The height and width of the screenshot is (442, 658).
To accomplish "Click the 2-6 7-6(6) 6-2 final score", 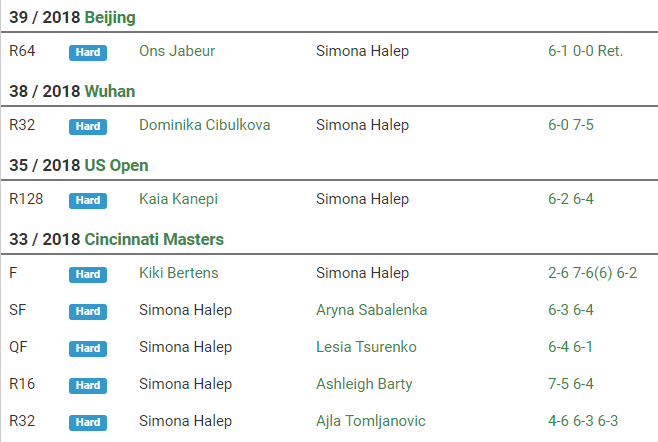I will [592, 273].
